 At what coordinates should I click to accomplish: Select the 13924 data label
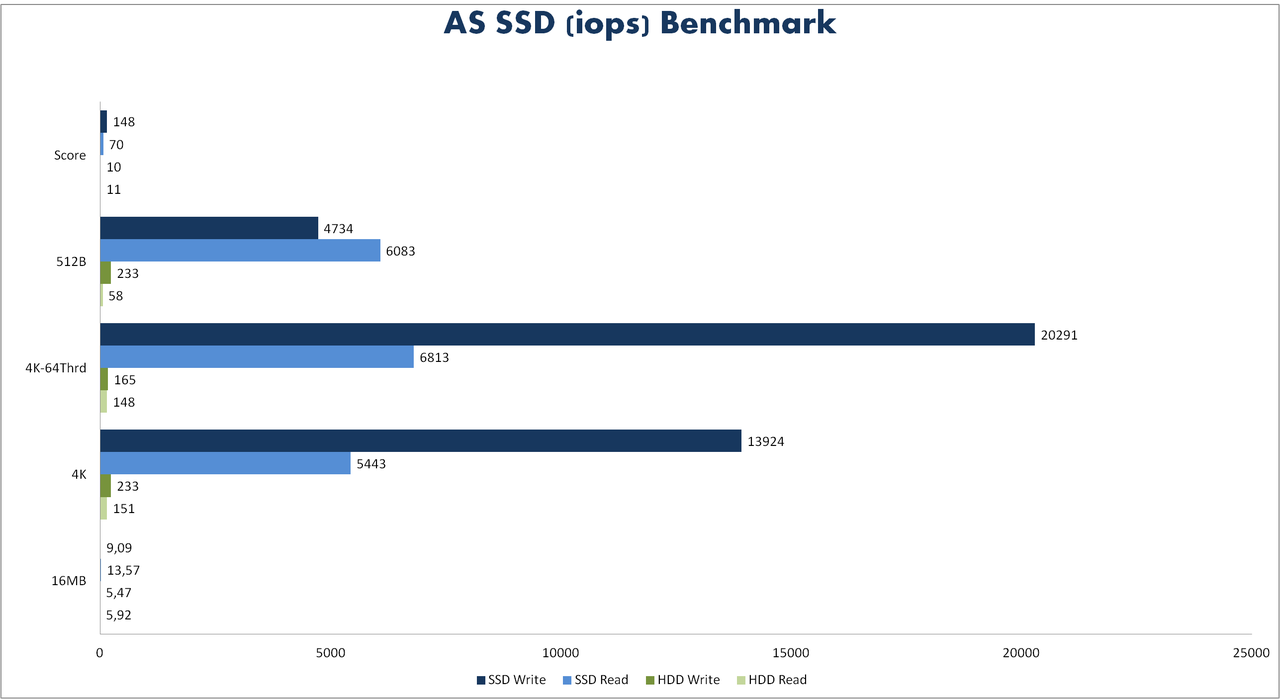[x=765, y=442]
